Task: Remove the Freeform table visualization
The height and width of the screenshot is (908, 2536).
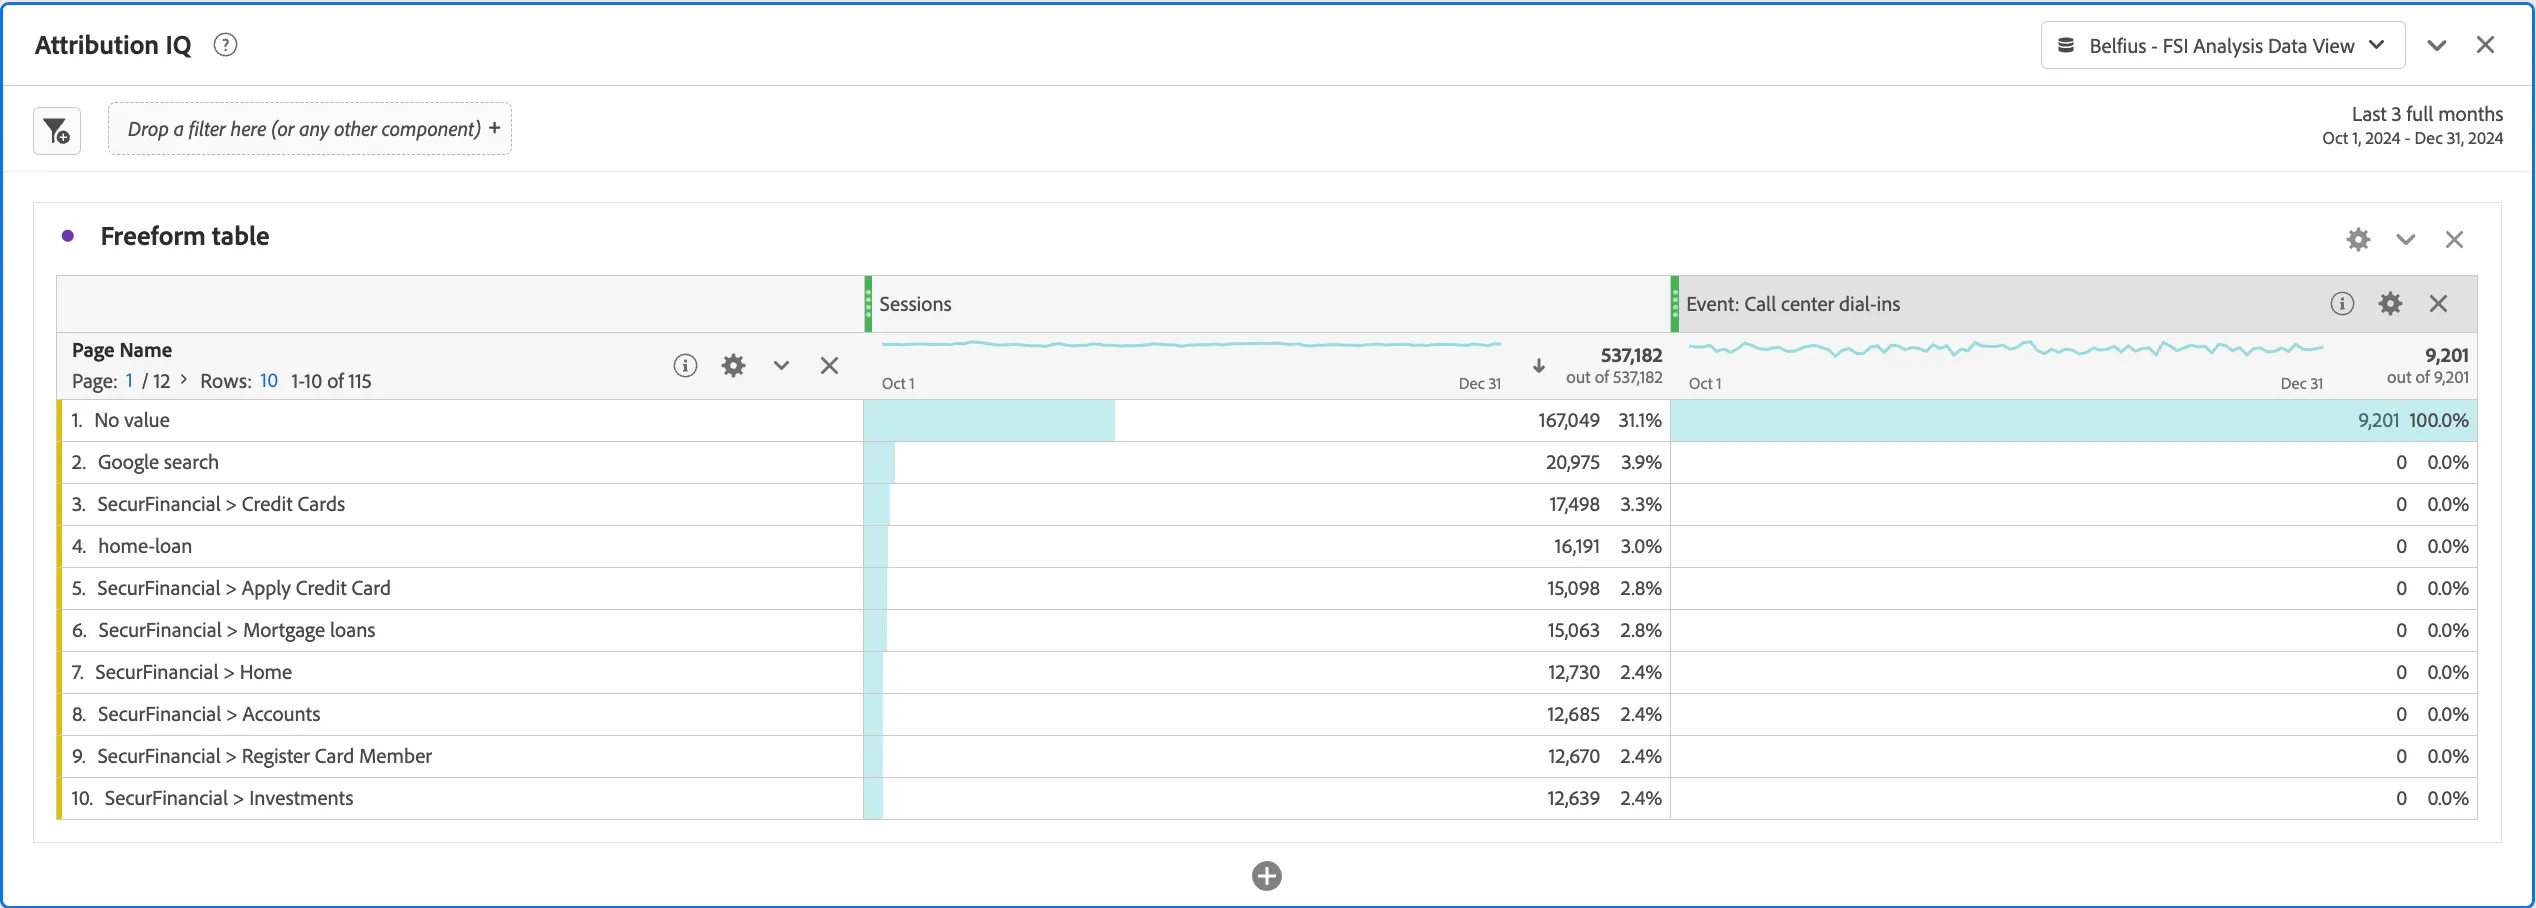Action: coord(2454,239)
